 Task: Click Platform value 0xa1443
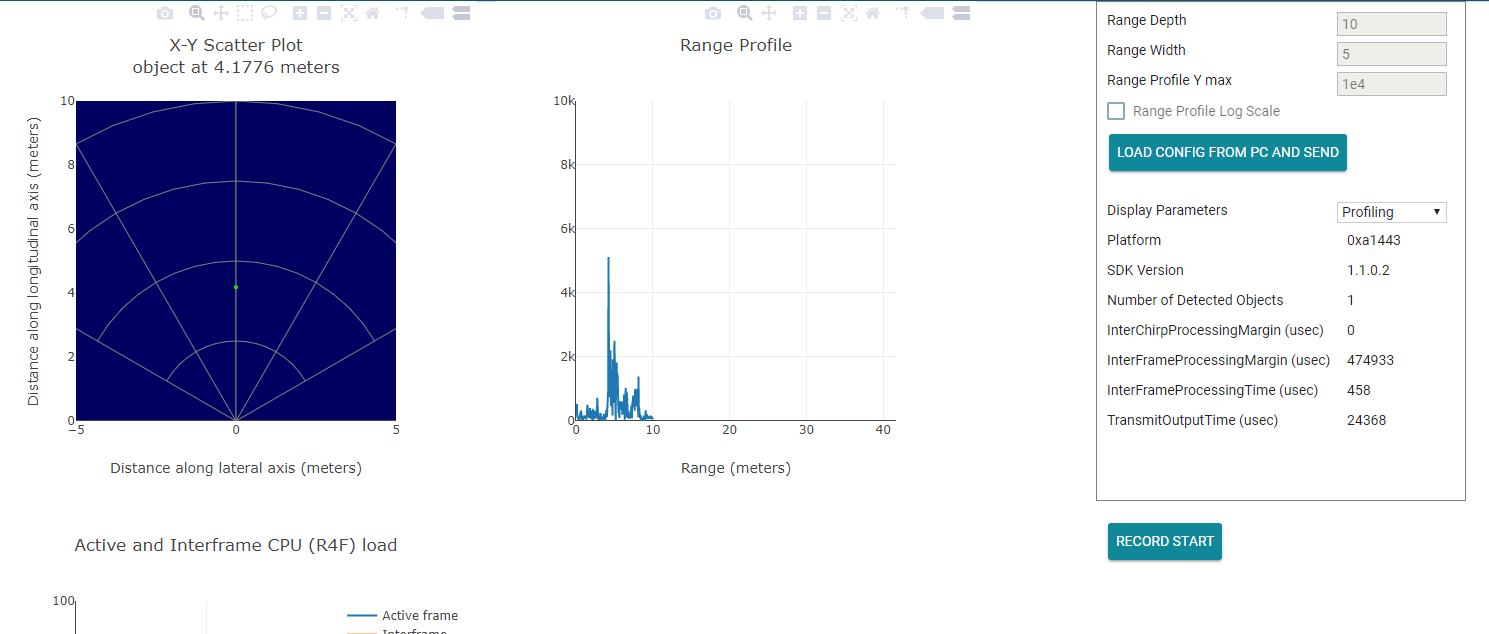coord(1372,240)
